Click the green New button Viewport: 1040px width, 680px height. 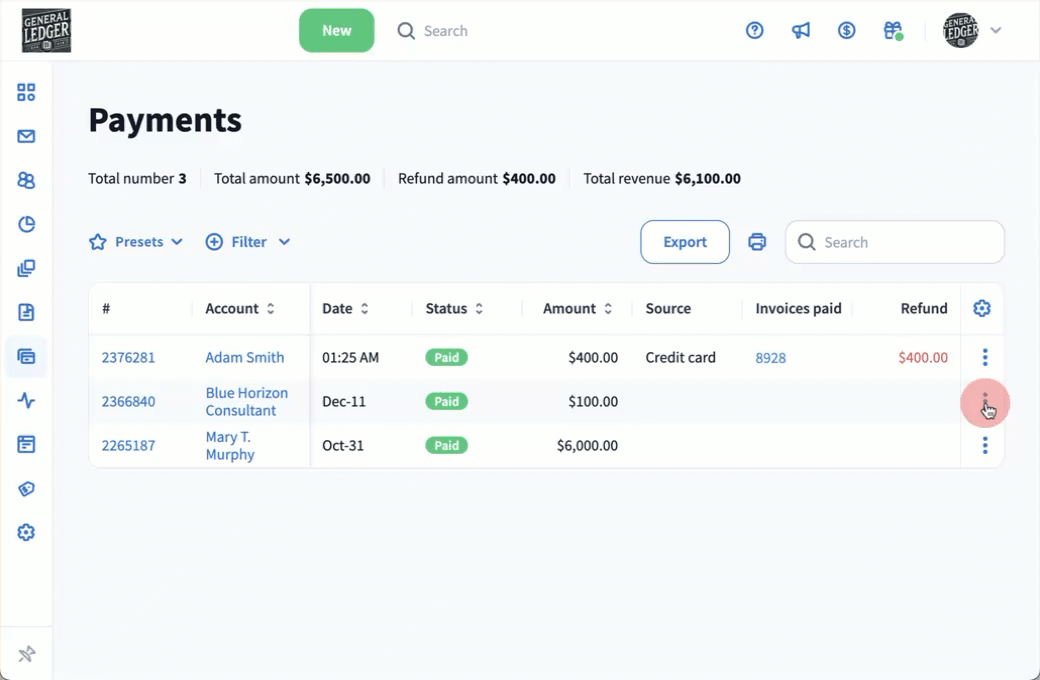(336, 31)
